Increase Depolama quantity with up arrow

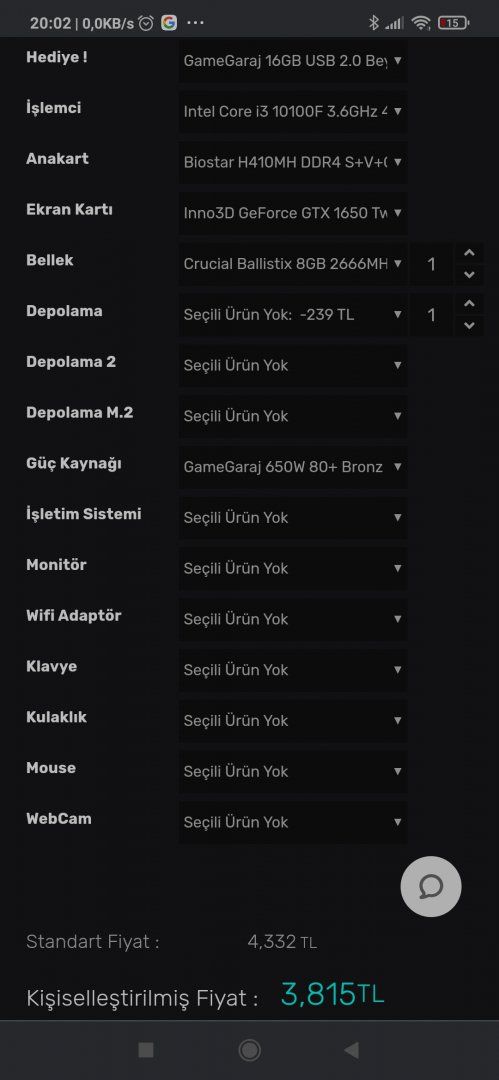[x=469, y=304]
